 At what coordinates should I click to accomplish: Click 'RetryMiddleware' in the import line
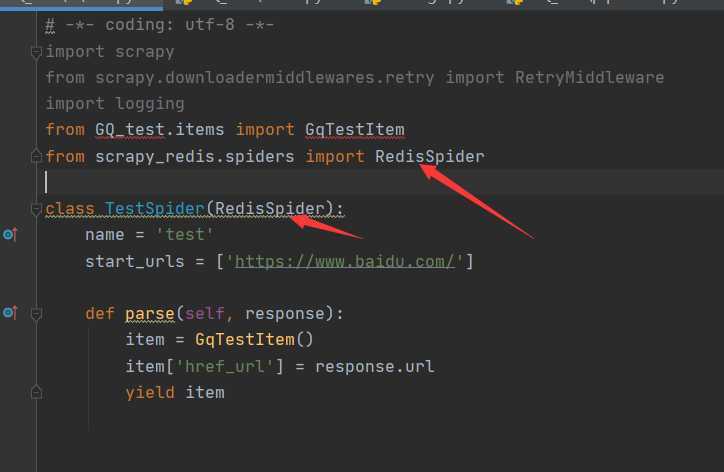[x=590, y=78]
